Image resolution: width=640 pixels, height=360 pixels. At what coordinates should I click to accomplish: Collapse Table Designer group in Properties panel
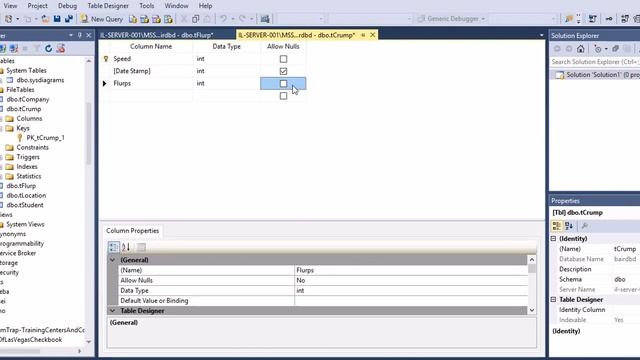(x=553, y=300)
